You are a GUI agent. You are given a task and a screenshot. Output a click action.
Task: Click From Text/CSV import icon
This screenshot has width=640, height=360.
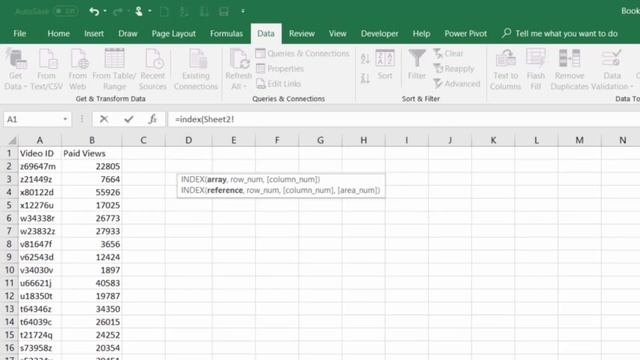click(47, 69)
